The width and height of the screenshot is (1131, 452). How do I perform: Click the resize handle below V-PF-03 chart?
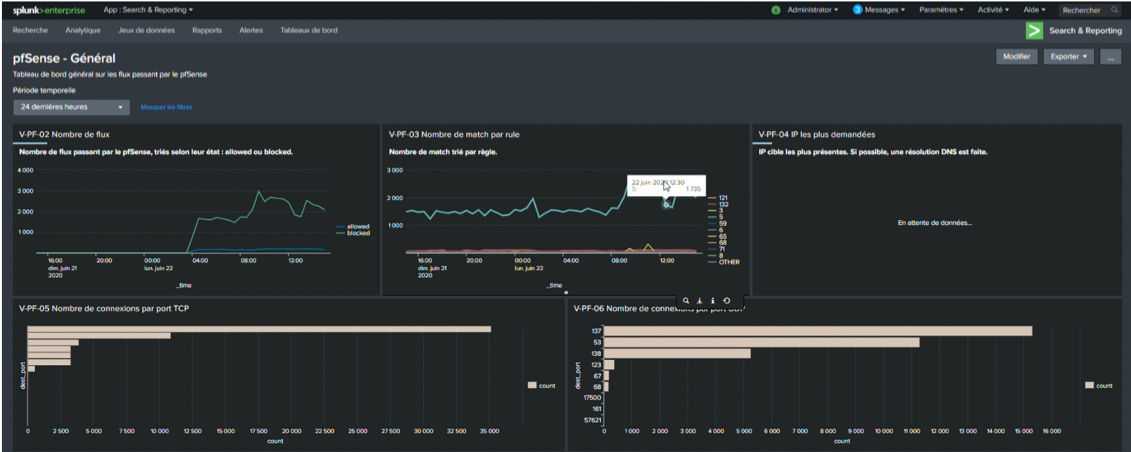coord(566,293)
